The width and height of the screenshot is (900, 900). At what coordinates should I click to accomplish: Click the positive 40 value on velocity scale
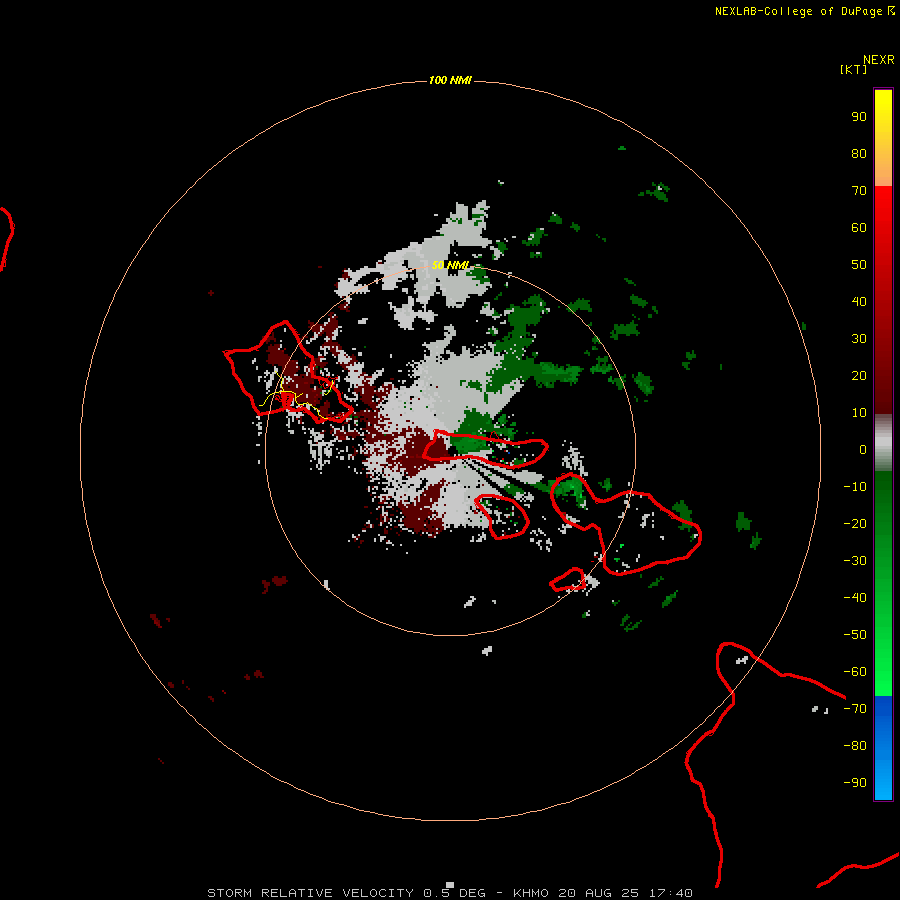pos(859,301)
